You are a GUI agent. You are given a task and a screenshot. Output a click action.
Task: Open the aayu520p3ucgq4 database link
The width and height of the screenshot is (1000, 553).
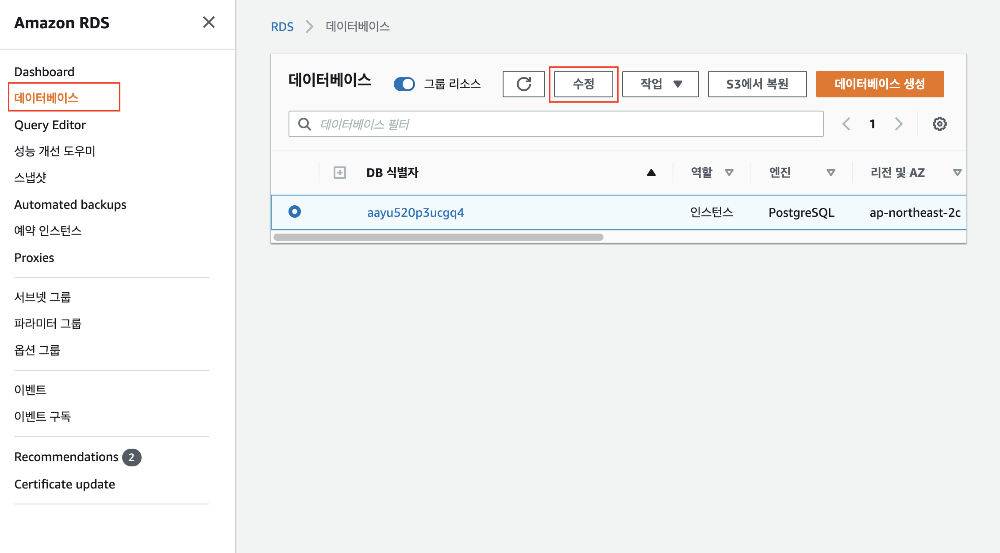point(416,212)
